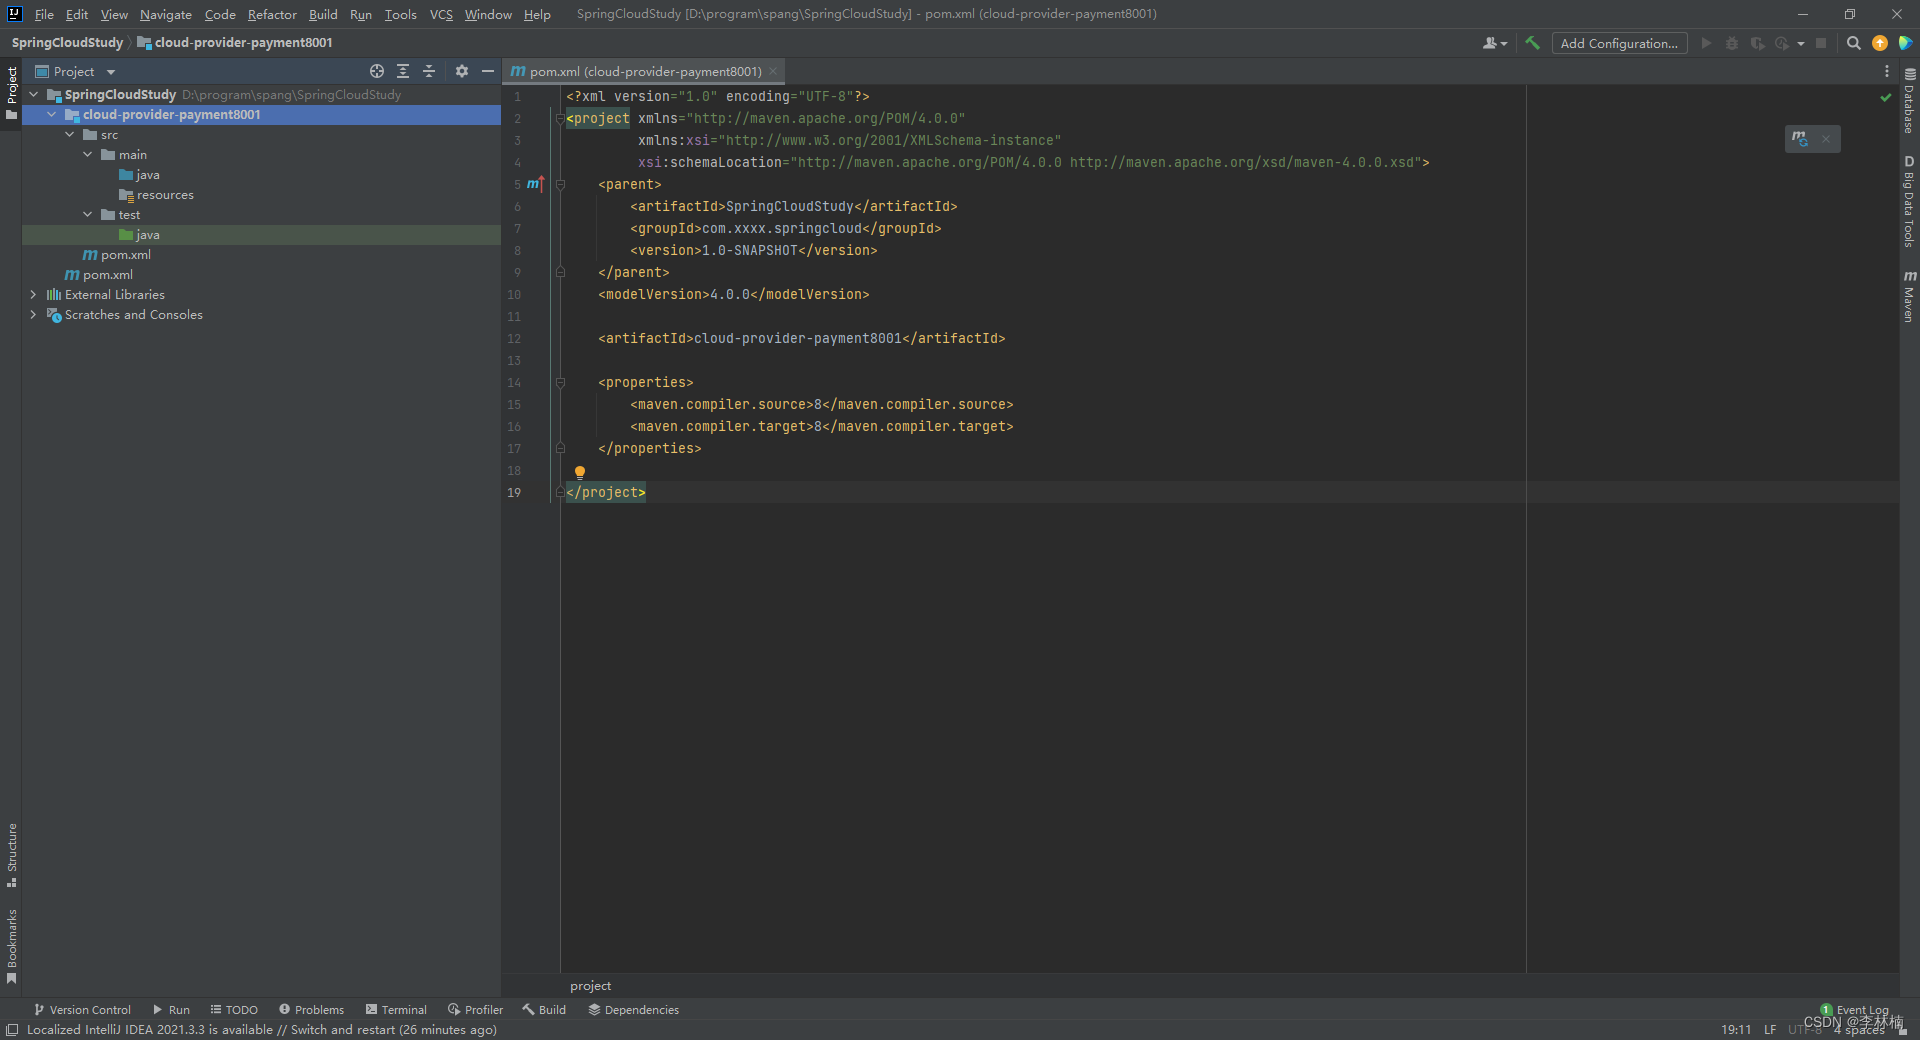This screenshot has width=1920, height=1040.
Task: Click the orange IDE update arrow icon
Action: (1880, 43)
